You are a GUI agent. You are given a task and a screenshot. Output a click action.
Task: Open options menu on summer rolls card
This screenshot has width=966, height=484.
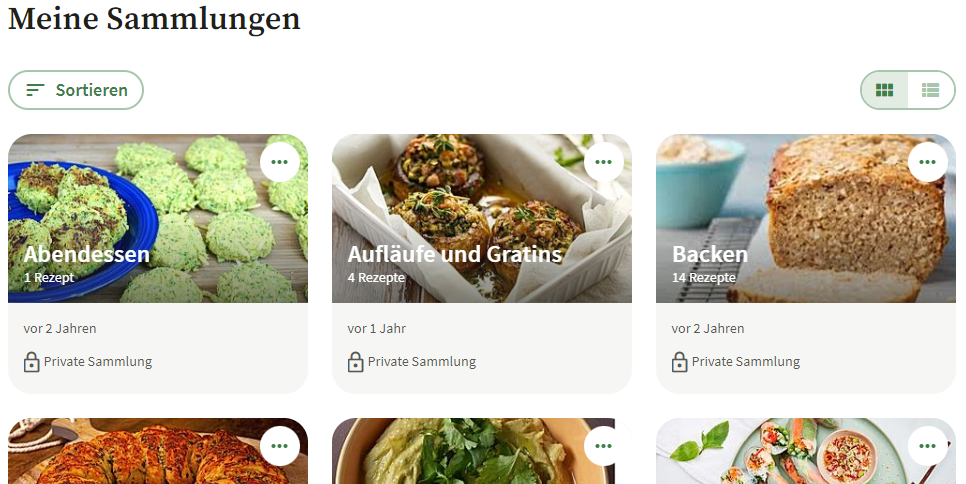pos(928,446)
